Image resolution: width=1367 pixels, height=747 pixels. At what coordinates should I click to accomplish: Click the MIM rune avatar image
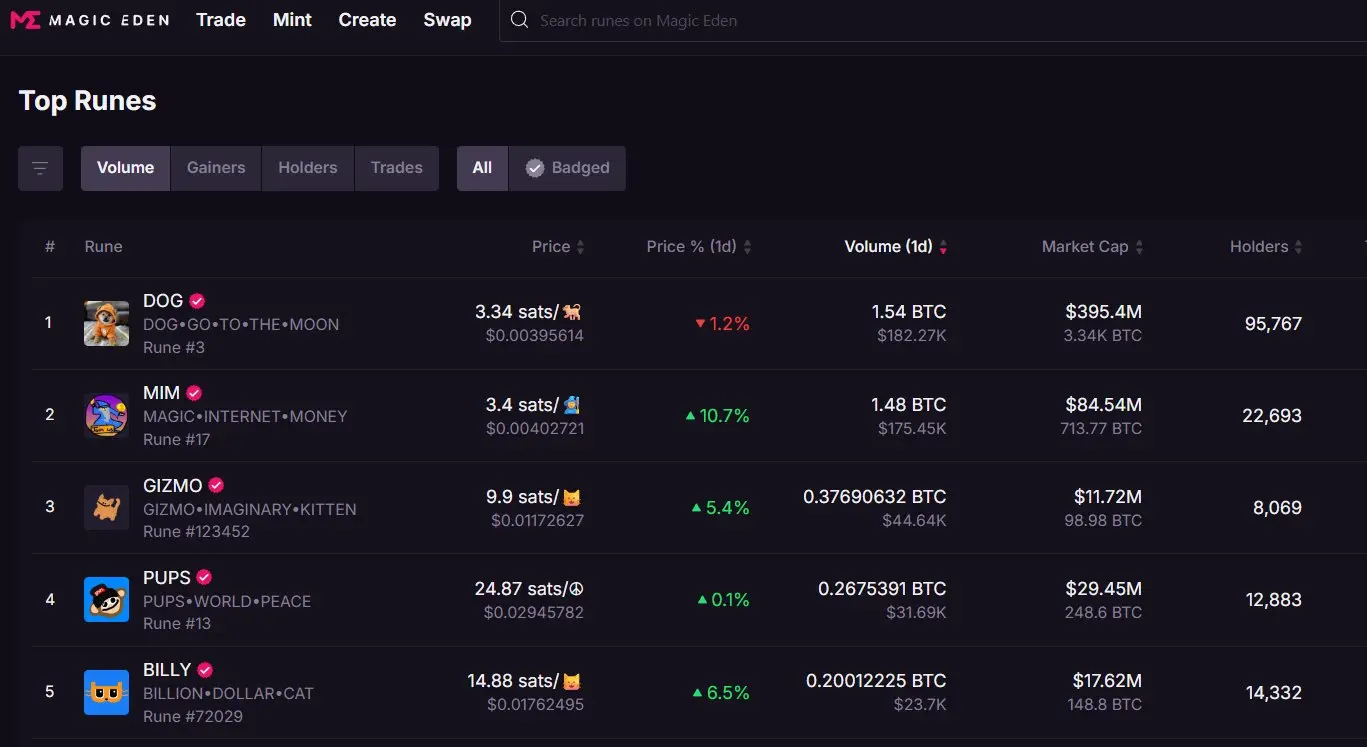pyautogui.click(x=106, y=415)
